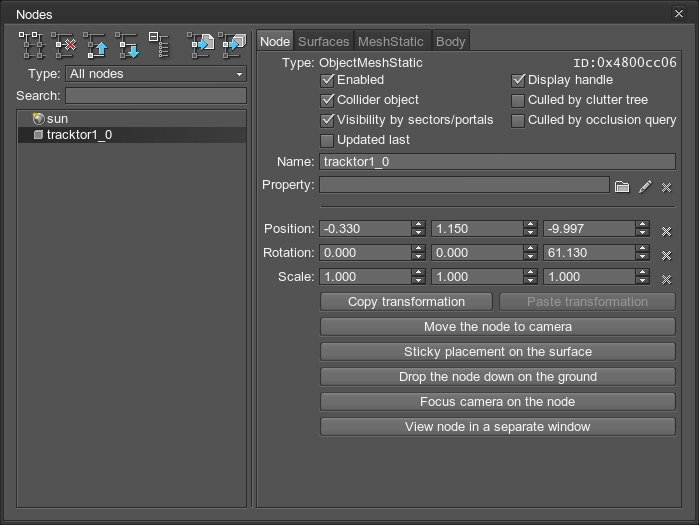Switch to the Surfaces tab
699x525 pixels.
323,41
